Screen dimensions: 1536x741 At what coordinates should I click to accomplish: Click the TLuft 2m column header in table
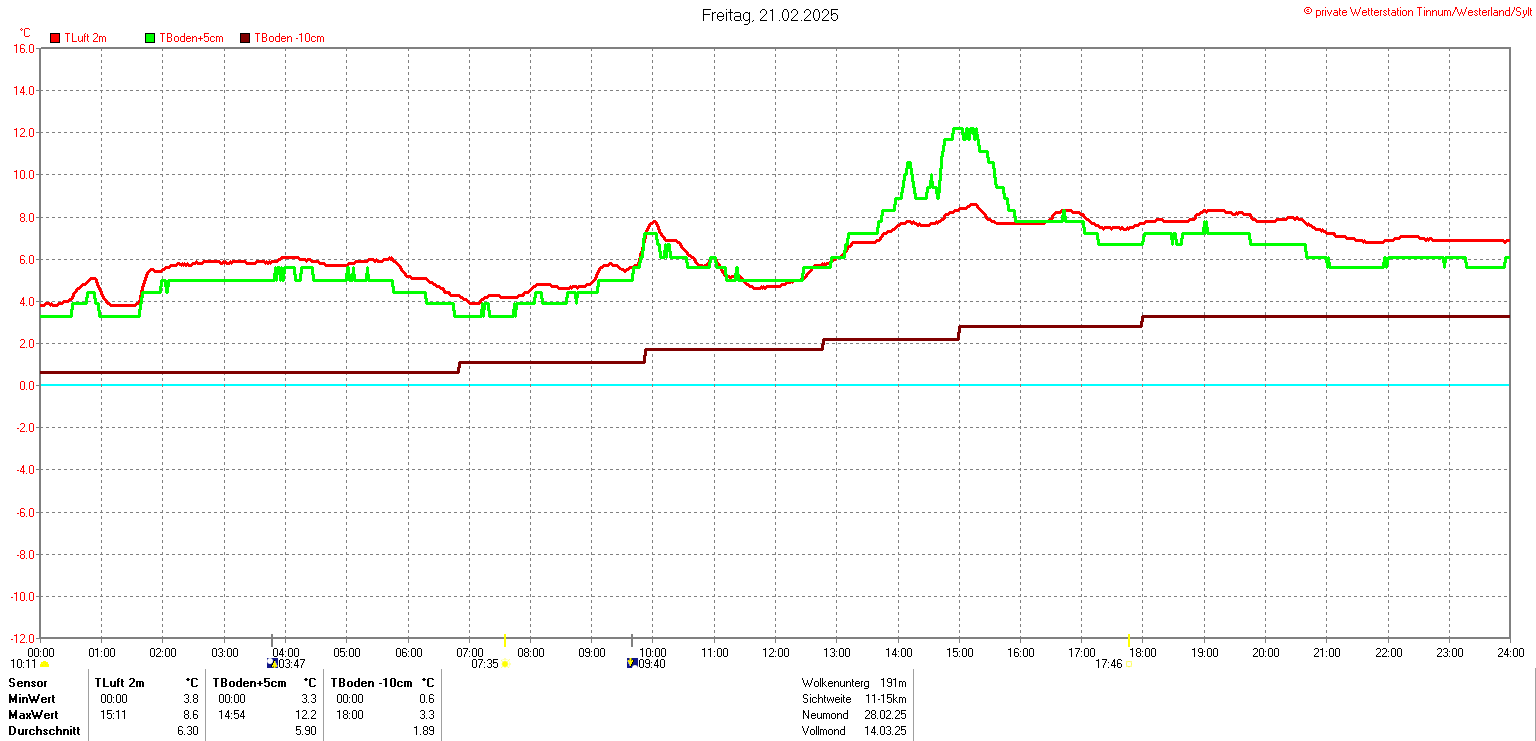point(119,683)
